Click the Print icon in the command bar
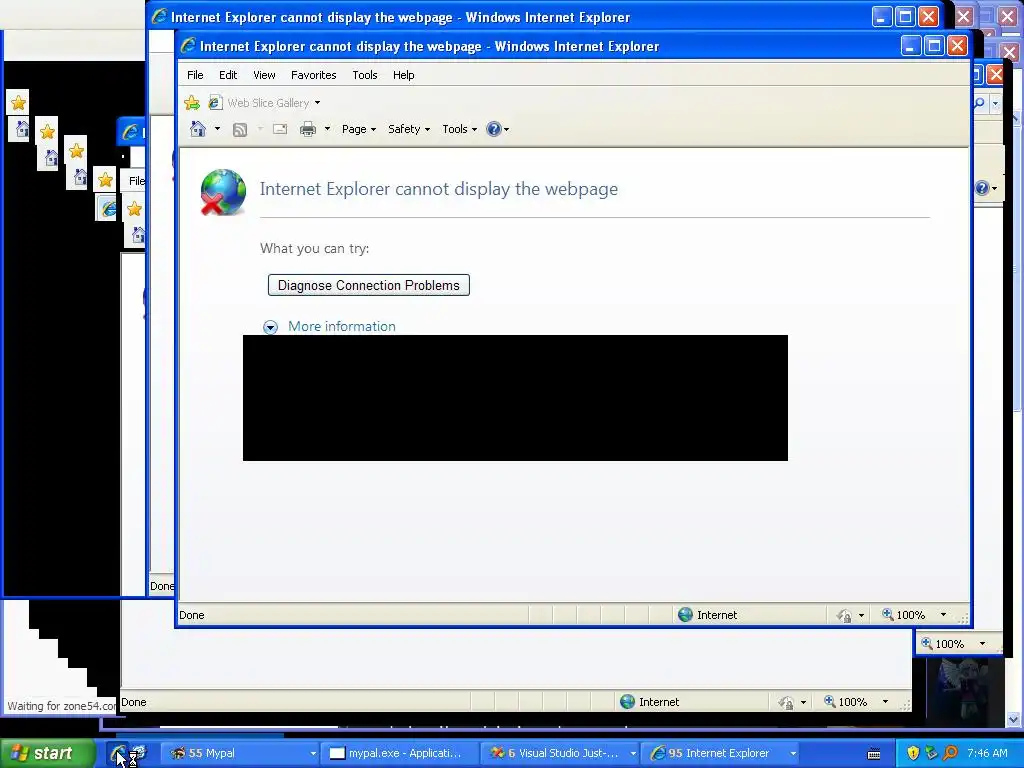The image size is (1024, 768). (308, 129)
